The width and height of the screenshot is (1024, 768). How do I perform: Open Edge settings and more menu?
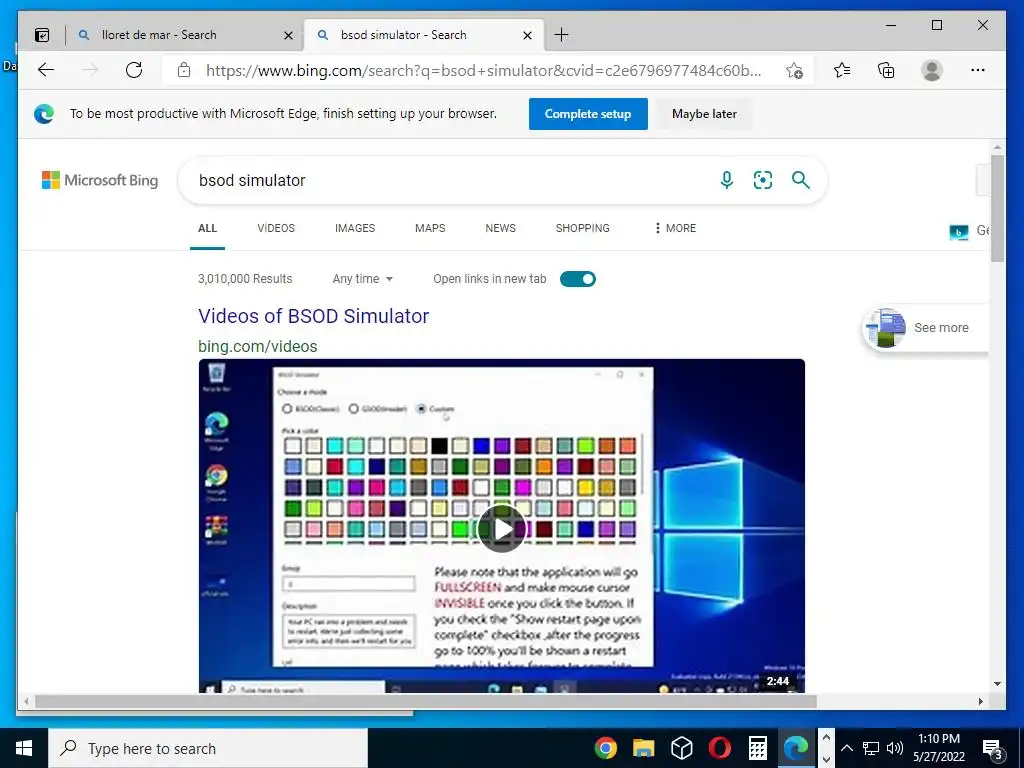tap(978, 70)
